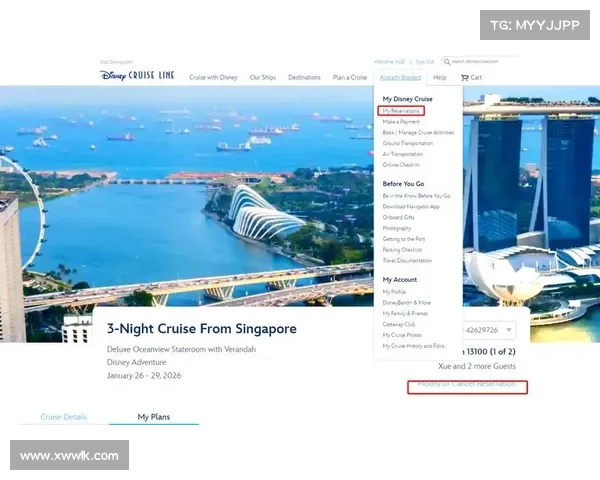Click Modify or Cancel Reservation link

[x=467, y=385]
